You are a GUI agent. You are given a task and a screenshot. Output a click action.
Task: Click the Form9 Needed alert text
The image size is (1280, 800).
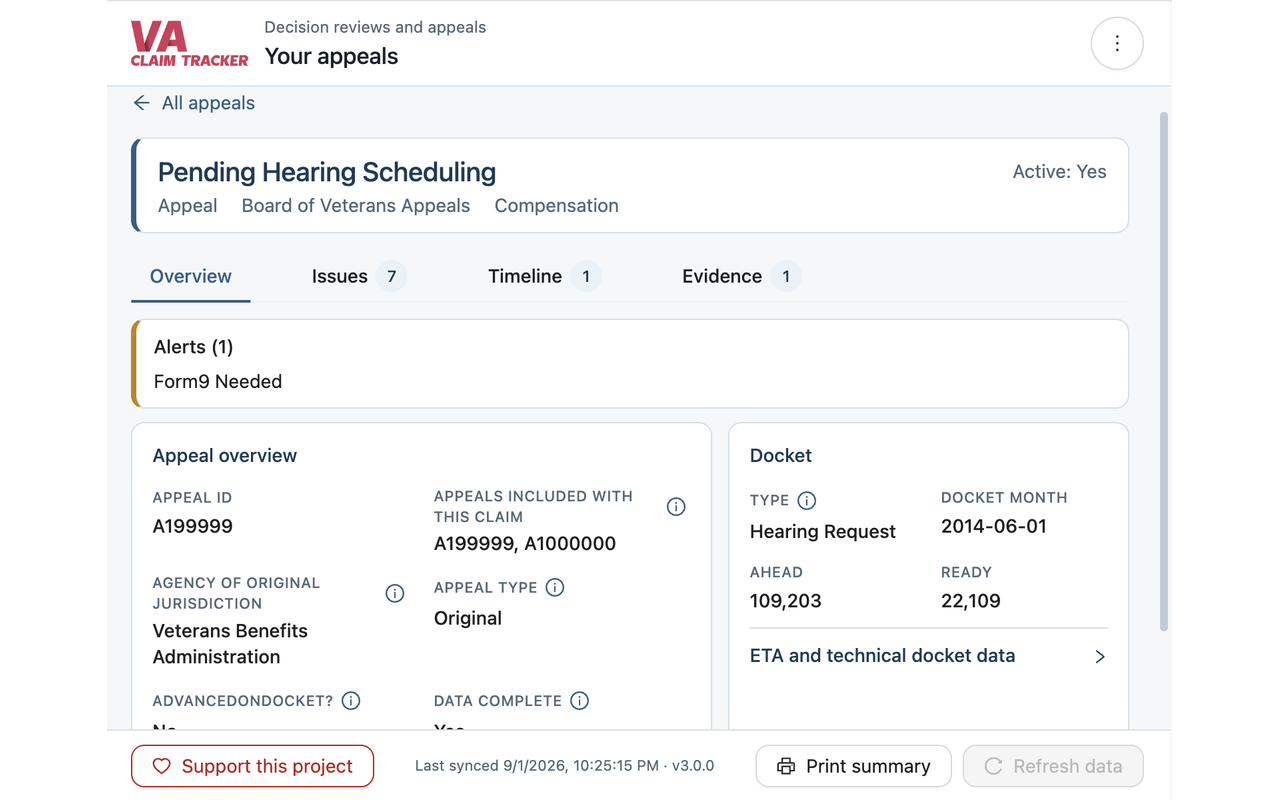coord(218,382)
